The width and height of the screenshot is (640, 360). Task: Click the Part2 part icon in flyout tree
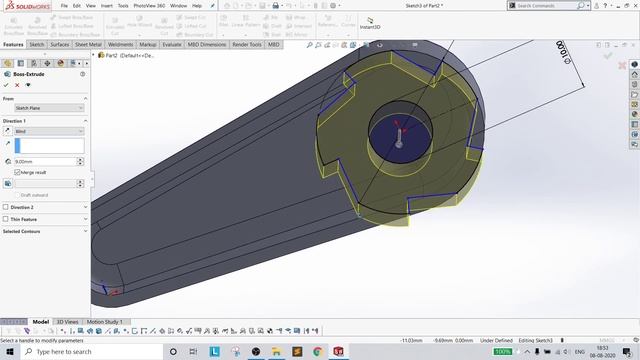point(101,55)
